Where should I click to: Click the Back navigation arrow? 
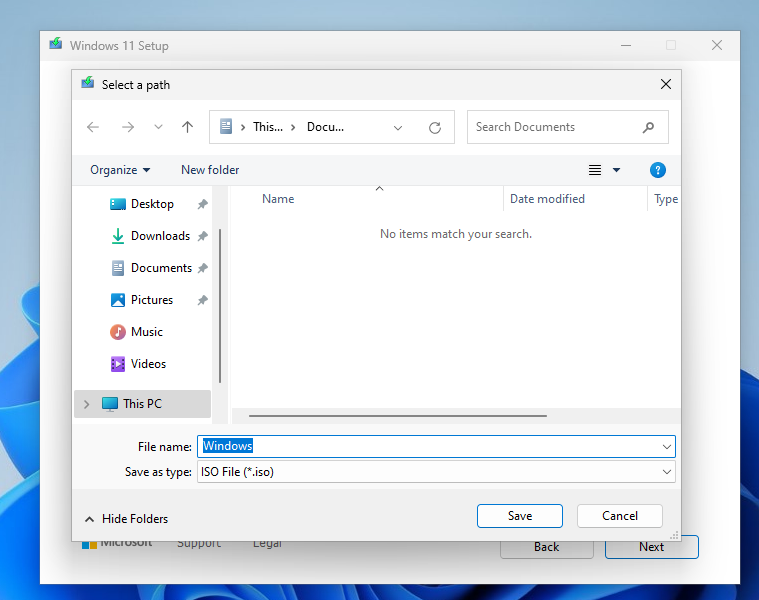(x=92, y=127)
